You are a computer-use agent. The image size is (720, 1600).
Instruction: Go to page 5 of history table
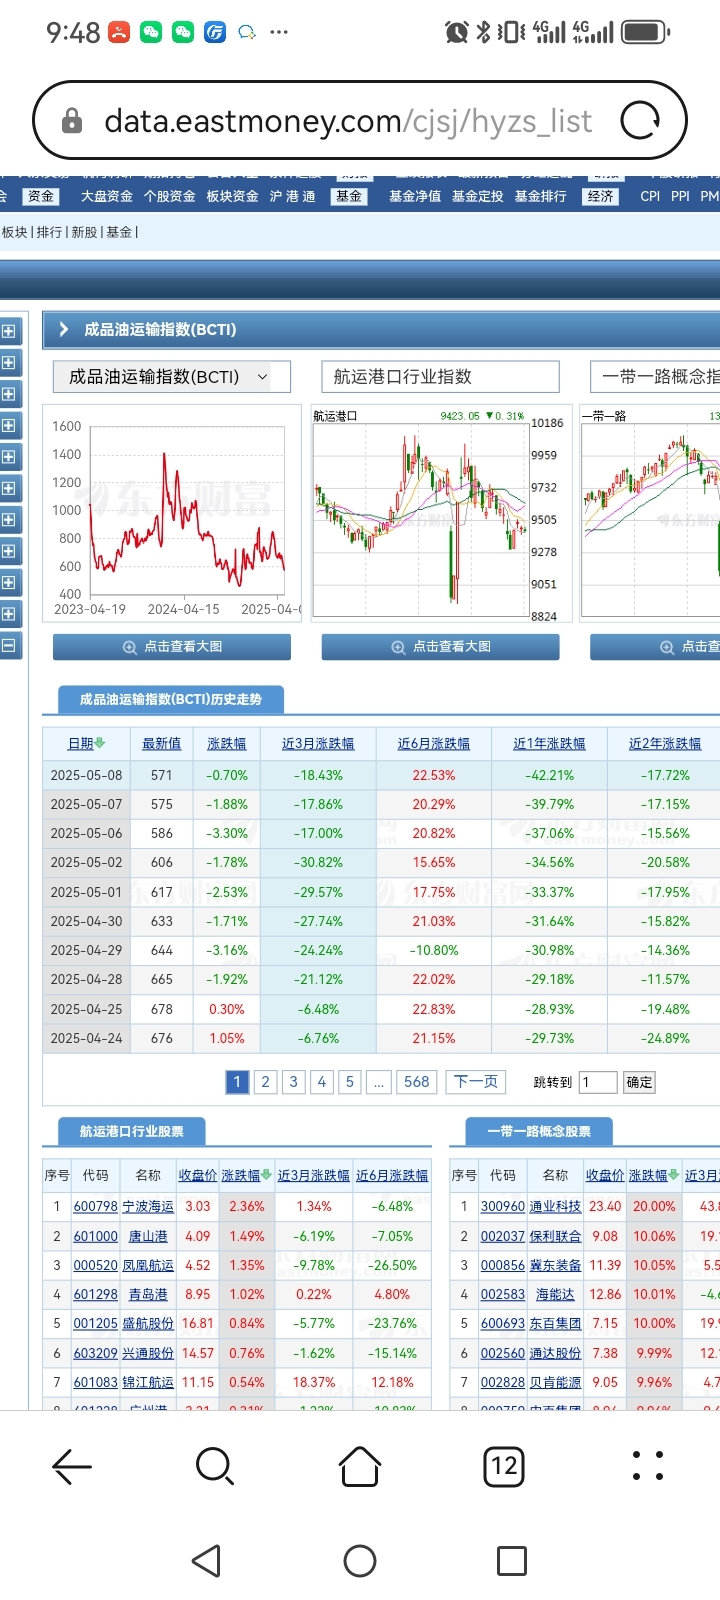tap(349, 1082)
